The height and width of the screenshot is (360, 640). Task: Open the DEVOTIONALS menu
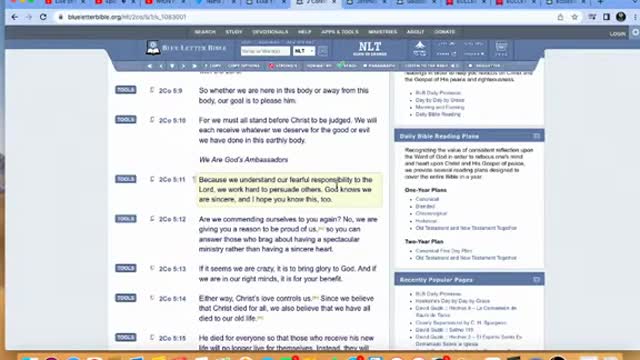tap(270, 32)
